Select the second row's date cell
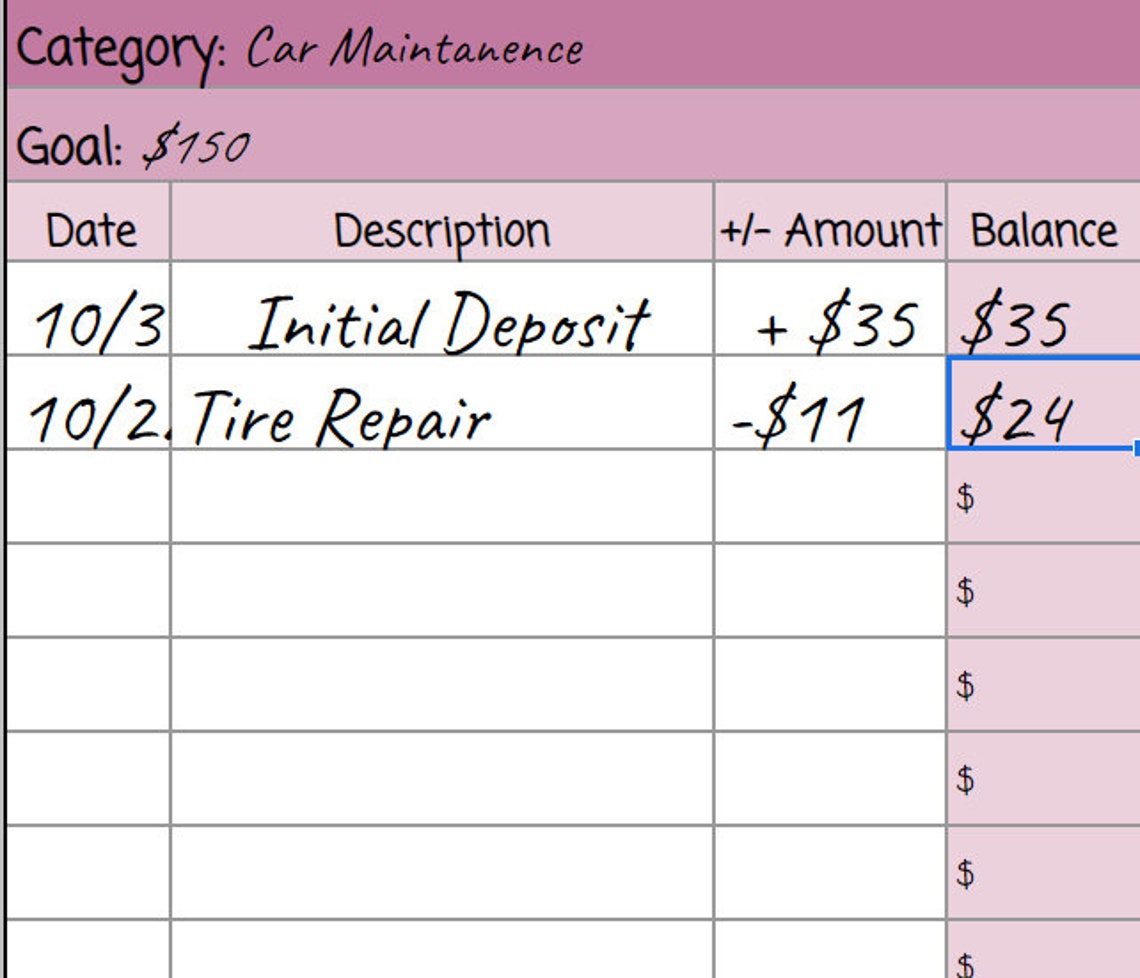1140x978 pixels. (x=89, y=402)
